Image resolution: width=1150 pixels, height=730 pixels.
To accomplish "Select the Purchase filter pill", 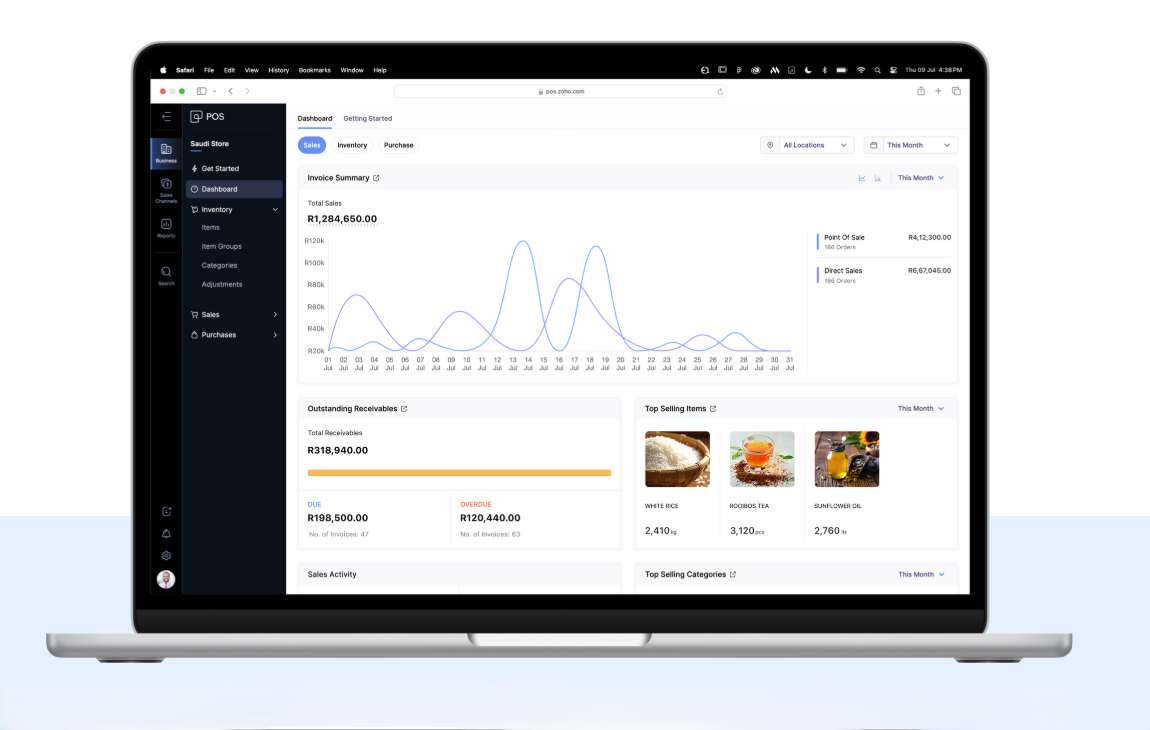I will [398, 145].
